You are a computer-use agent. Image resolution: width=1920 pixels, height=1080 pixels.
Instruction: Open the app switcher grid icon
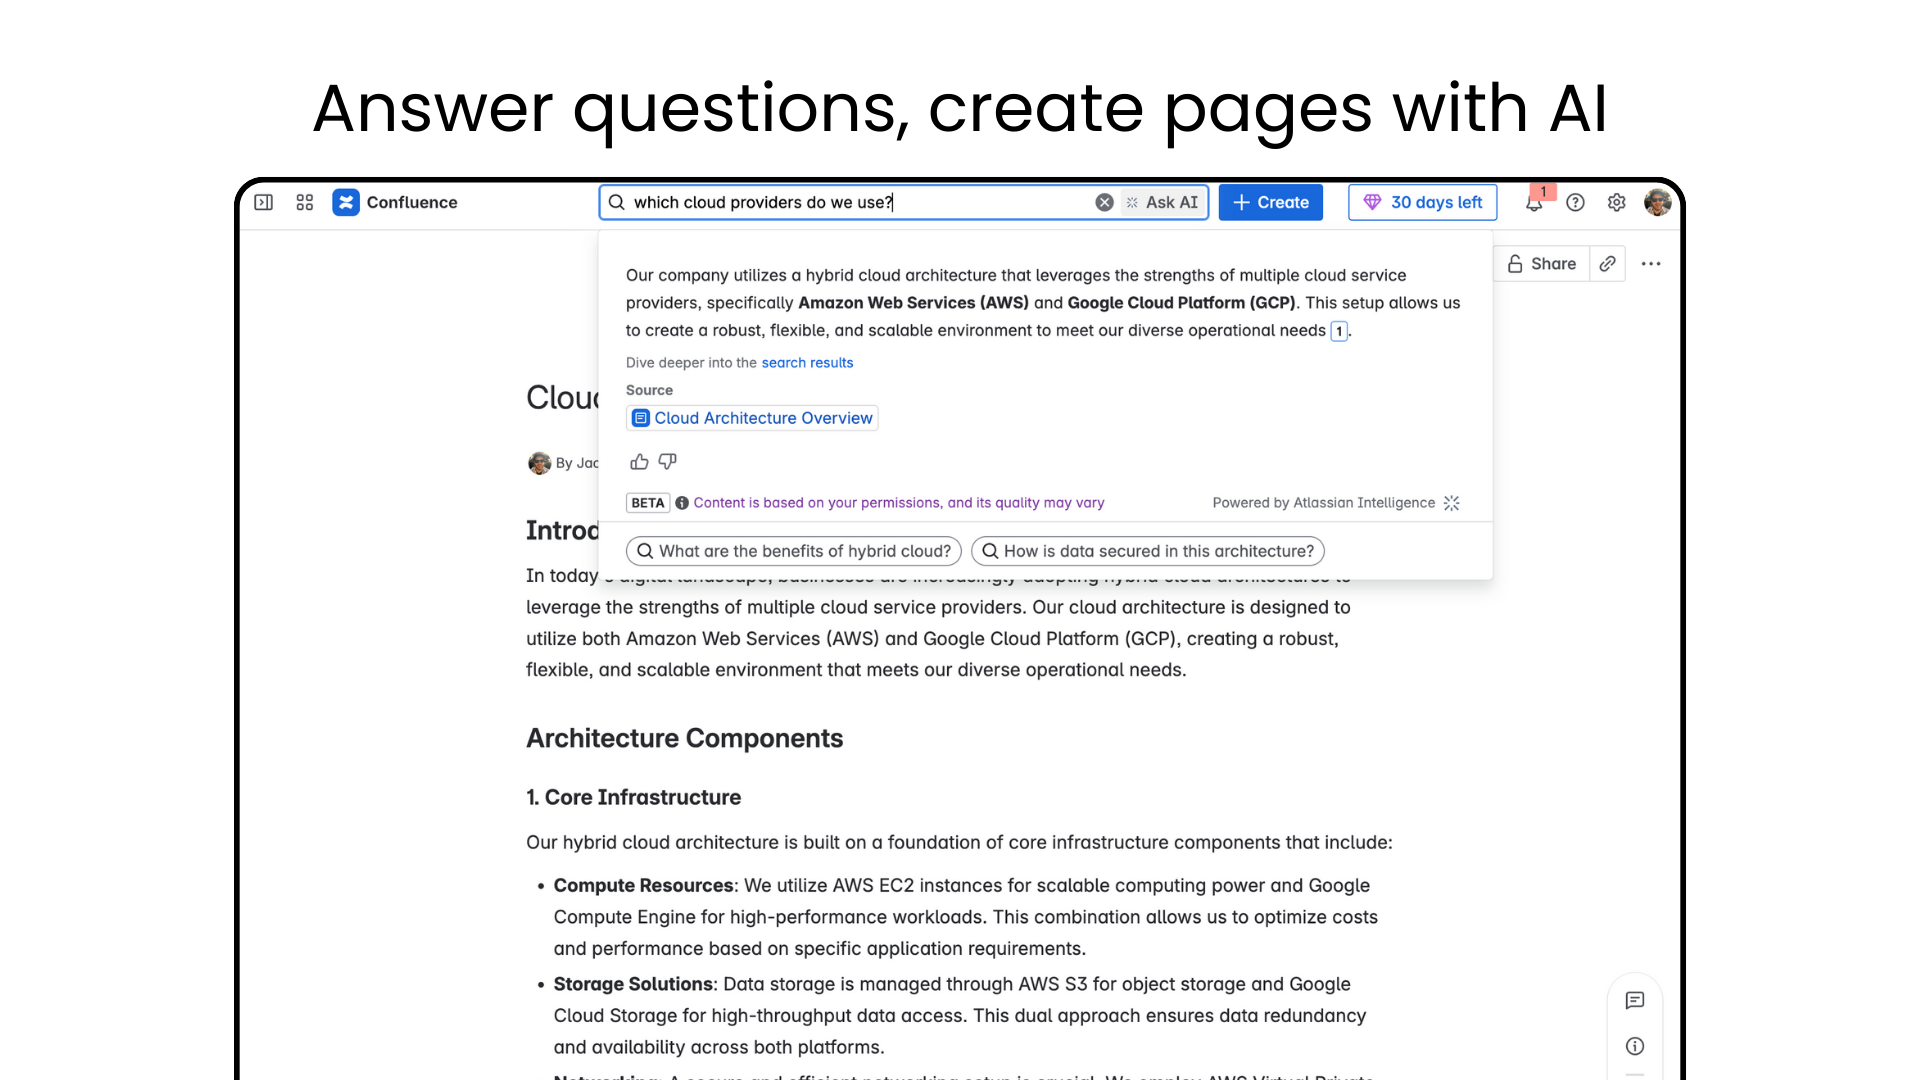coord(305,202)
